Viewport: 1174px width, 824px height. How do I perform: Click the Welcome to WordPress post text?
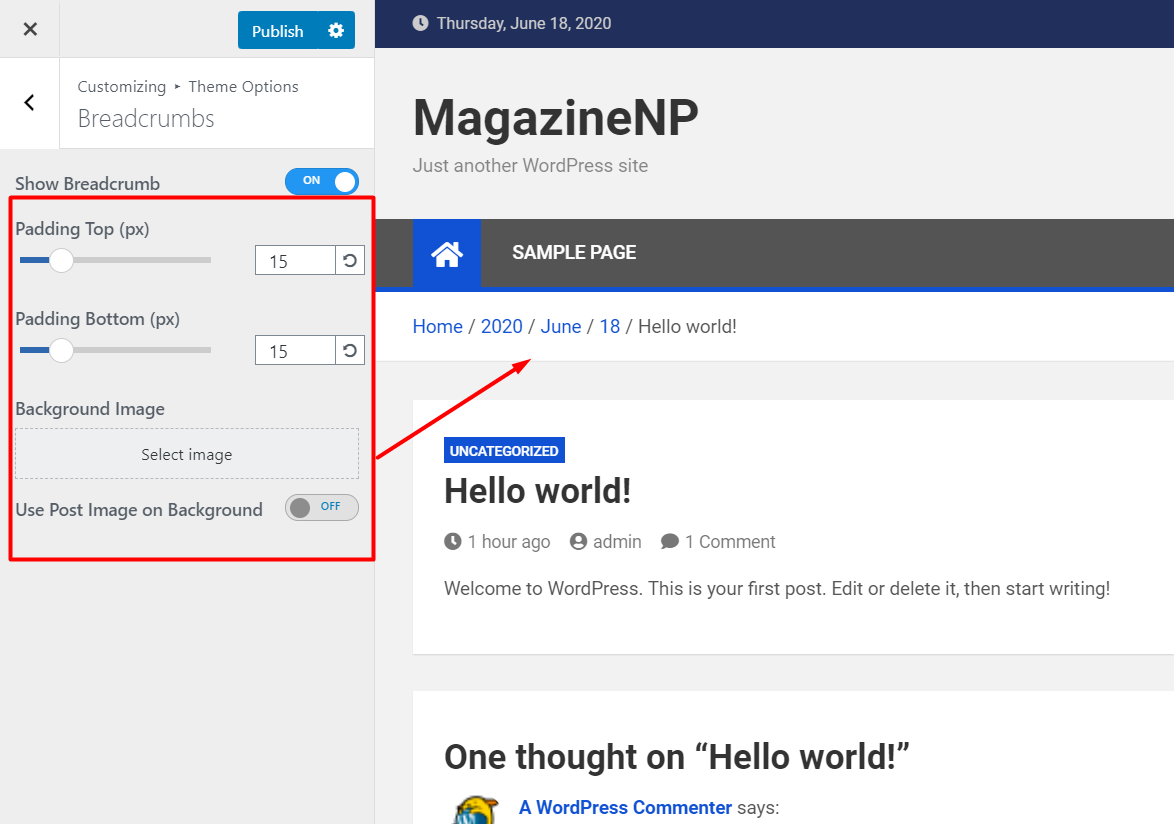coord(777,588)
